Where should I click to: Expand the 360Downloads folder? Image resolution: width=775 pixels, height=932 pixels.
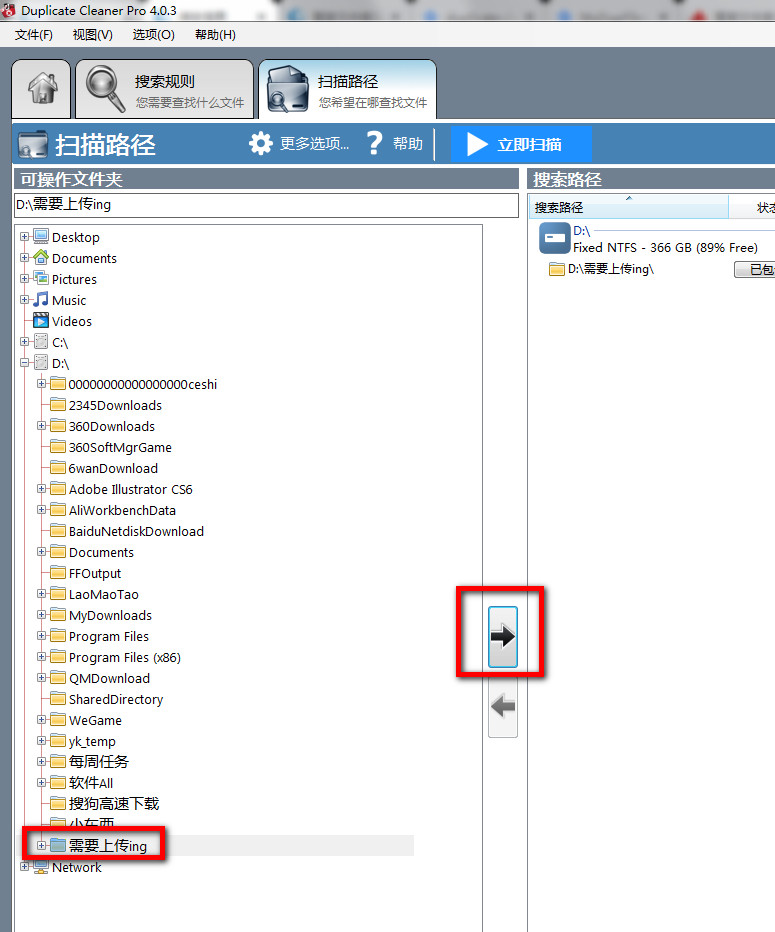pyautogui.click(x=42, y=426)
